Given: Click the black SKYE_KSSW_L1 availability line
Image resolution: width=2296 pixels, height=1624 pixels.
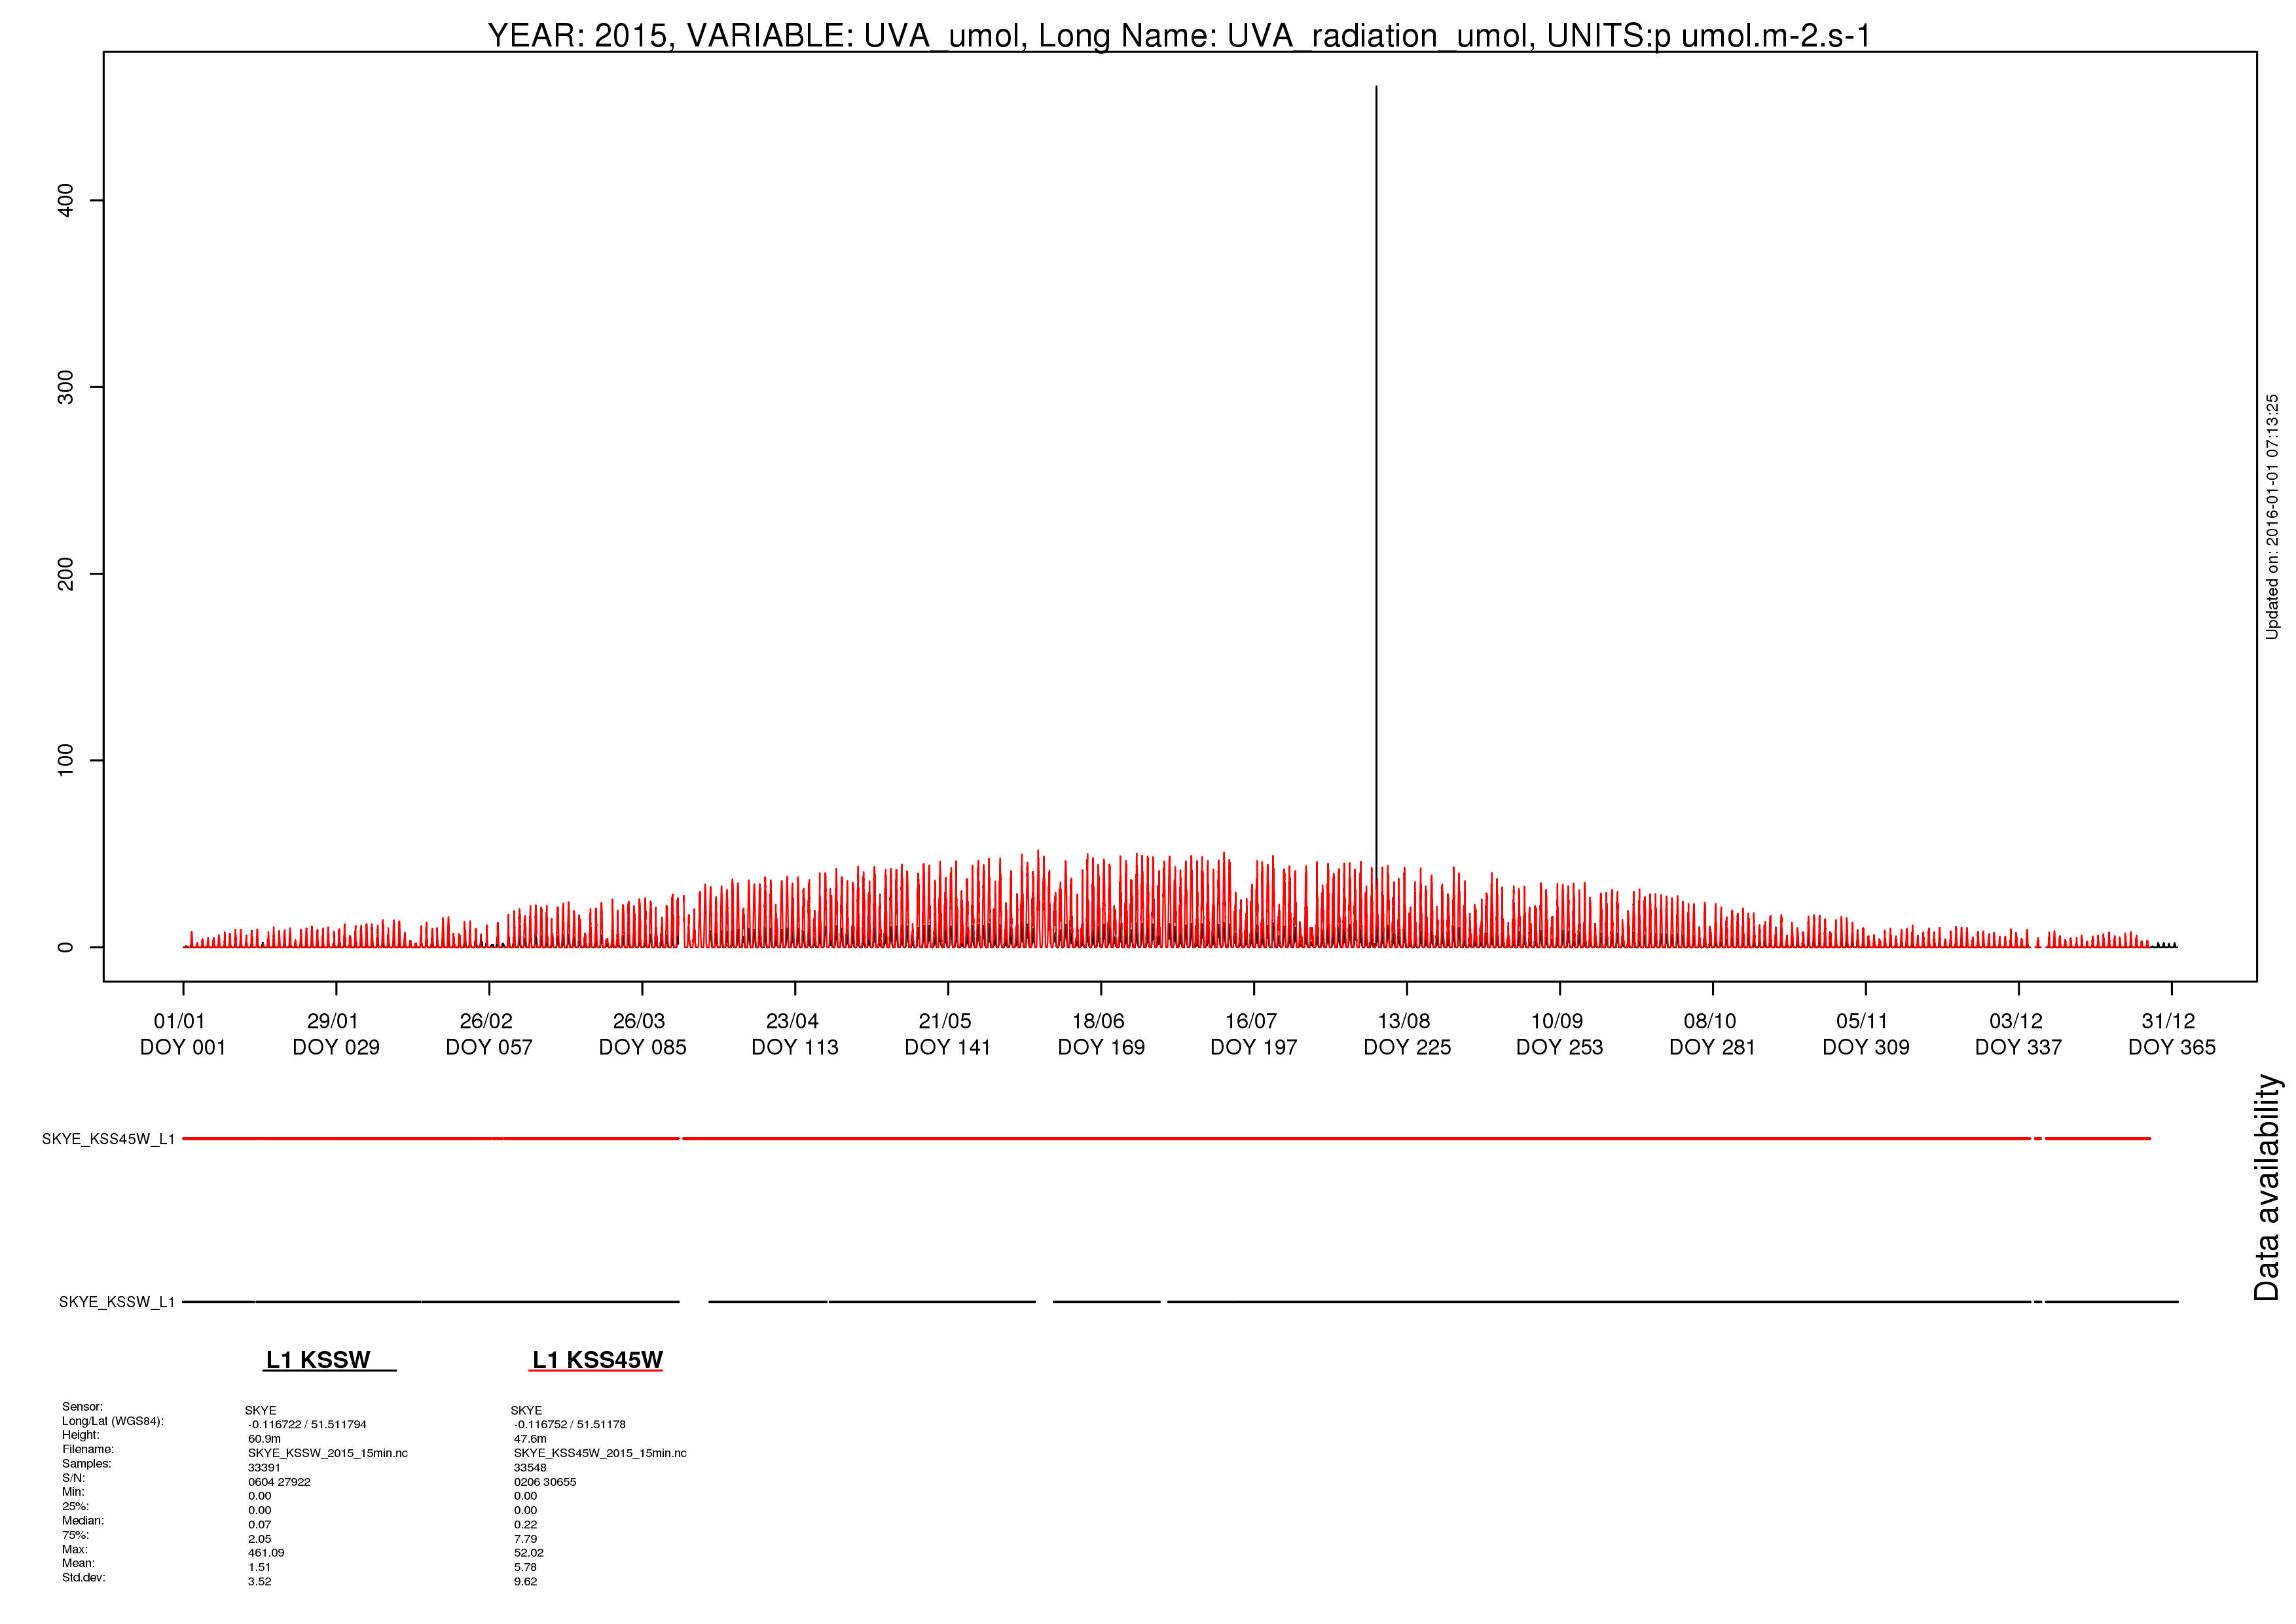Looking at the screenshot, I should (1180, 1302).
